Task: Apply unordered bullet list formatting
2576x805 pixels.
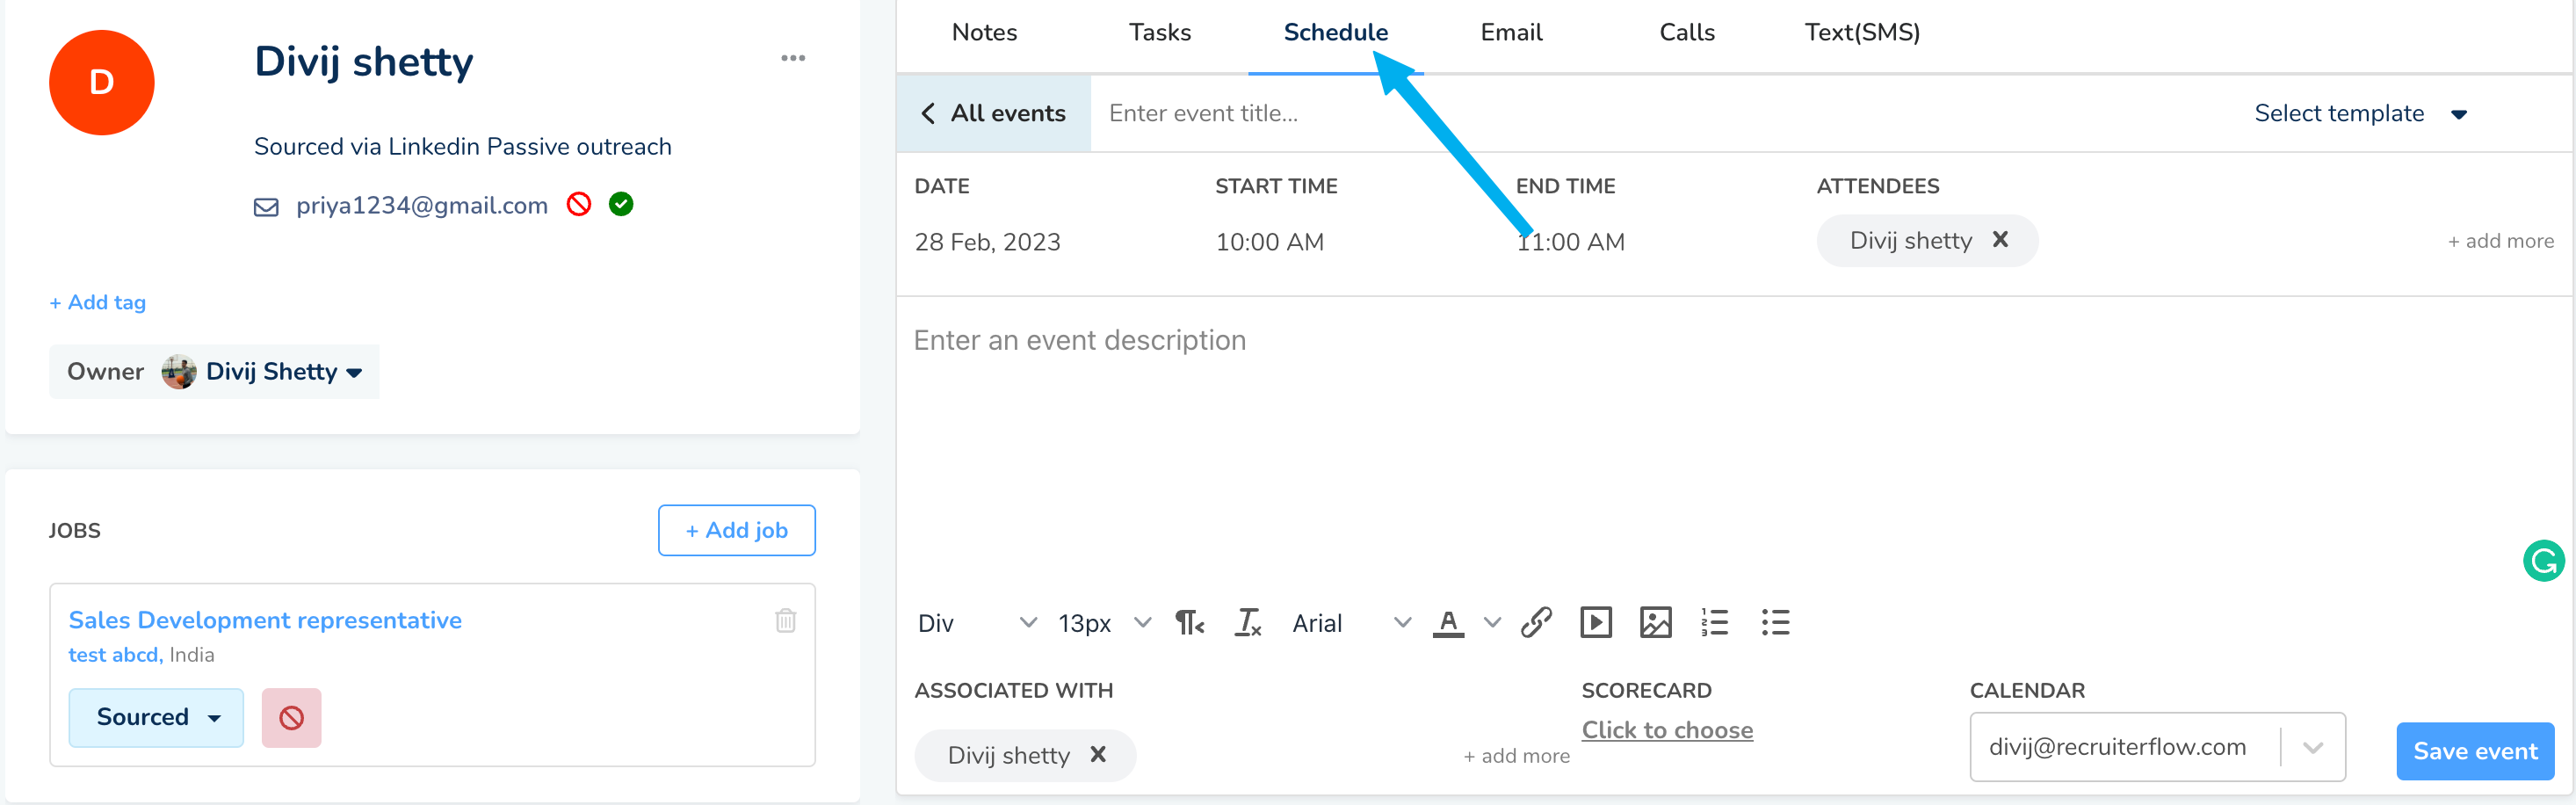Action: (x=1775, y=622)
